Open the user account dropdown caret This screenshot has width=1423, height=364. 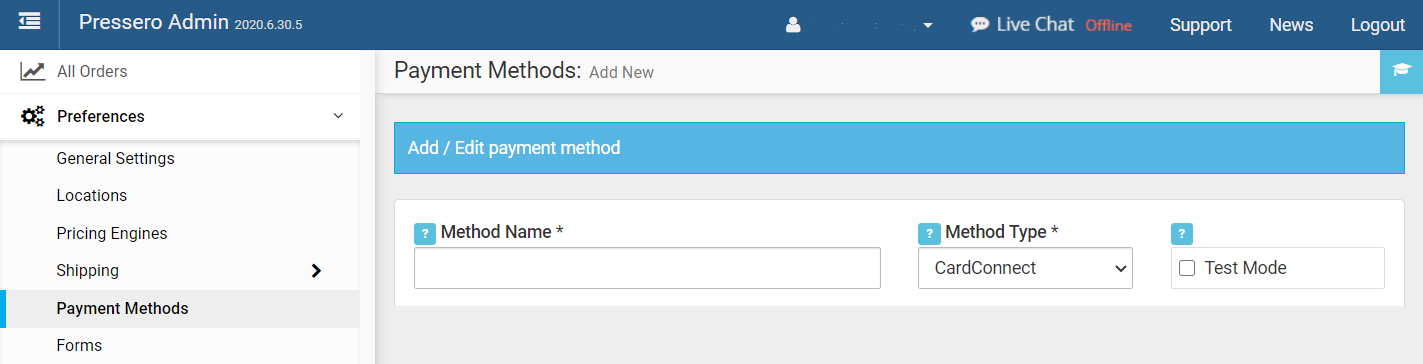pyautogui.click(x=928, y=26)
